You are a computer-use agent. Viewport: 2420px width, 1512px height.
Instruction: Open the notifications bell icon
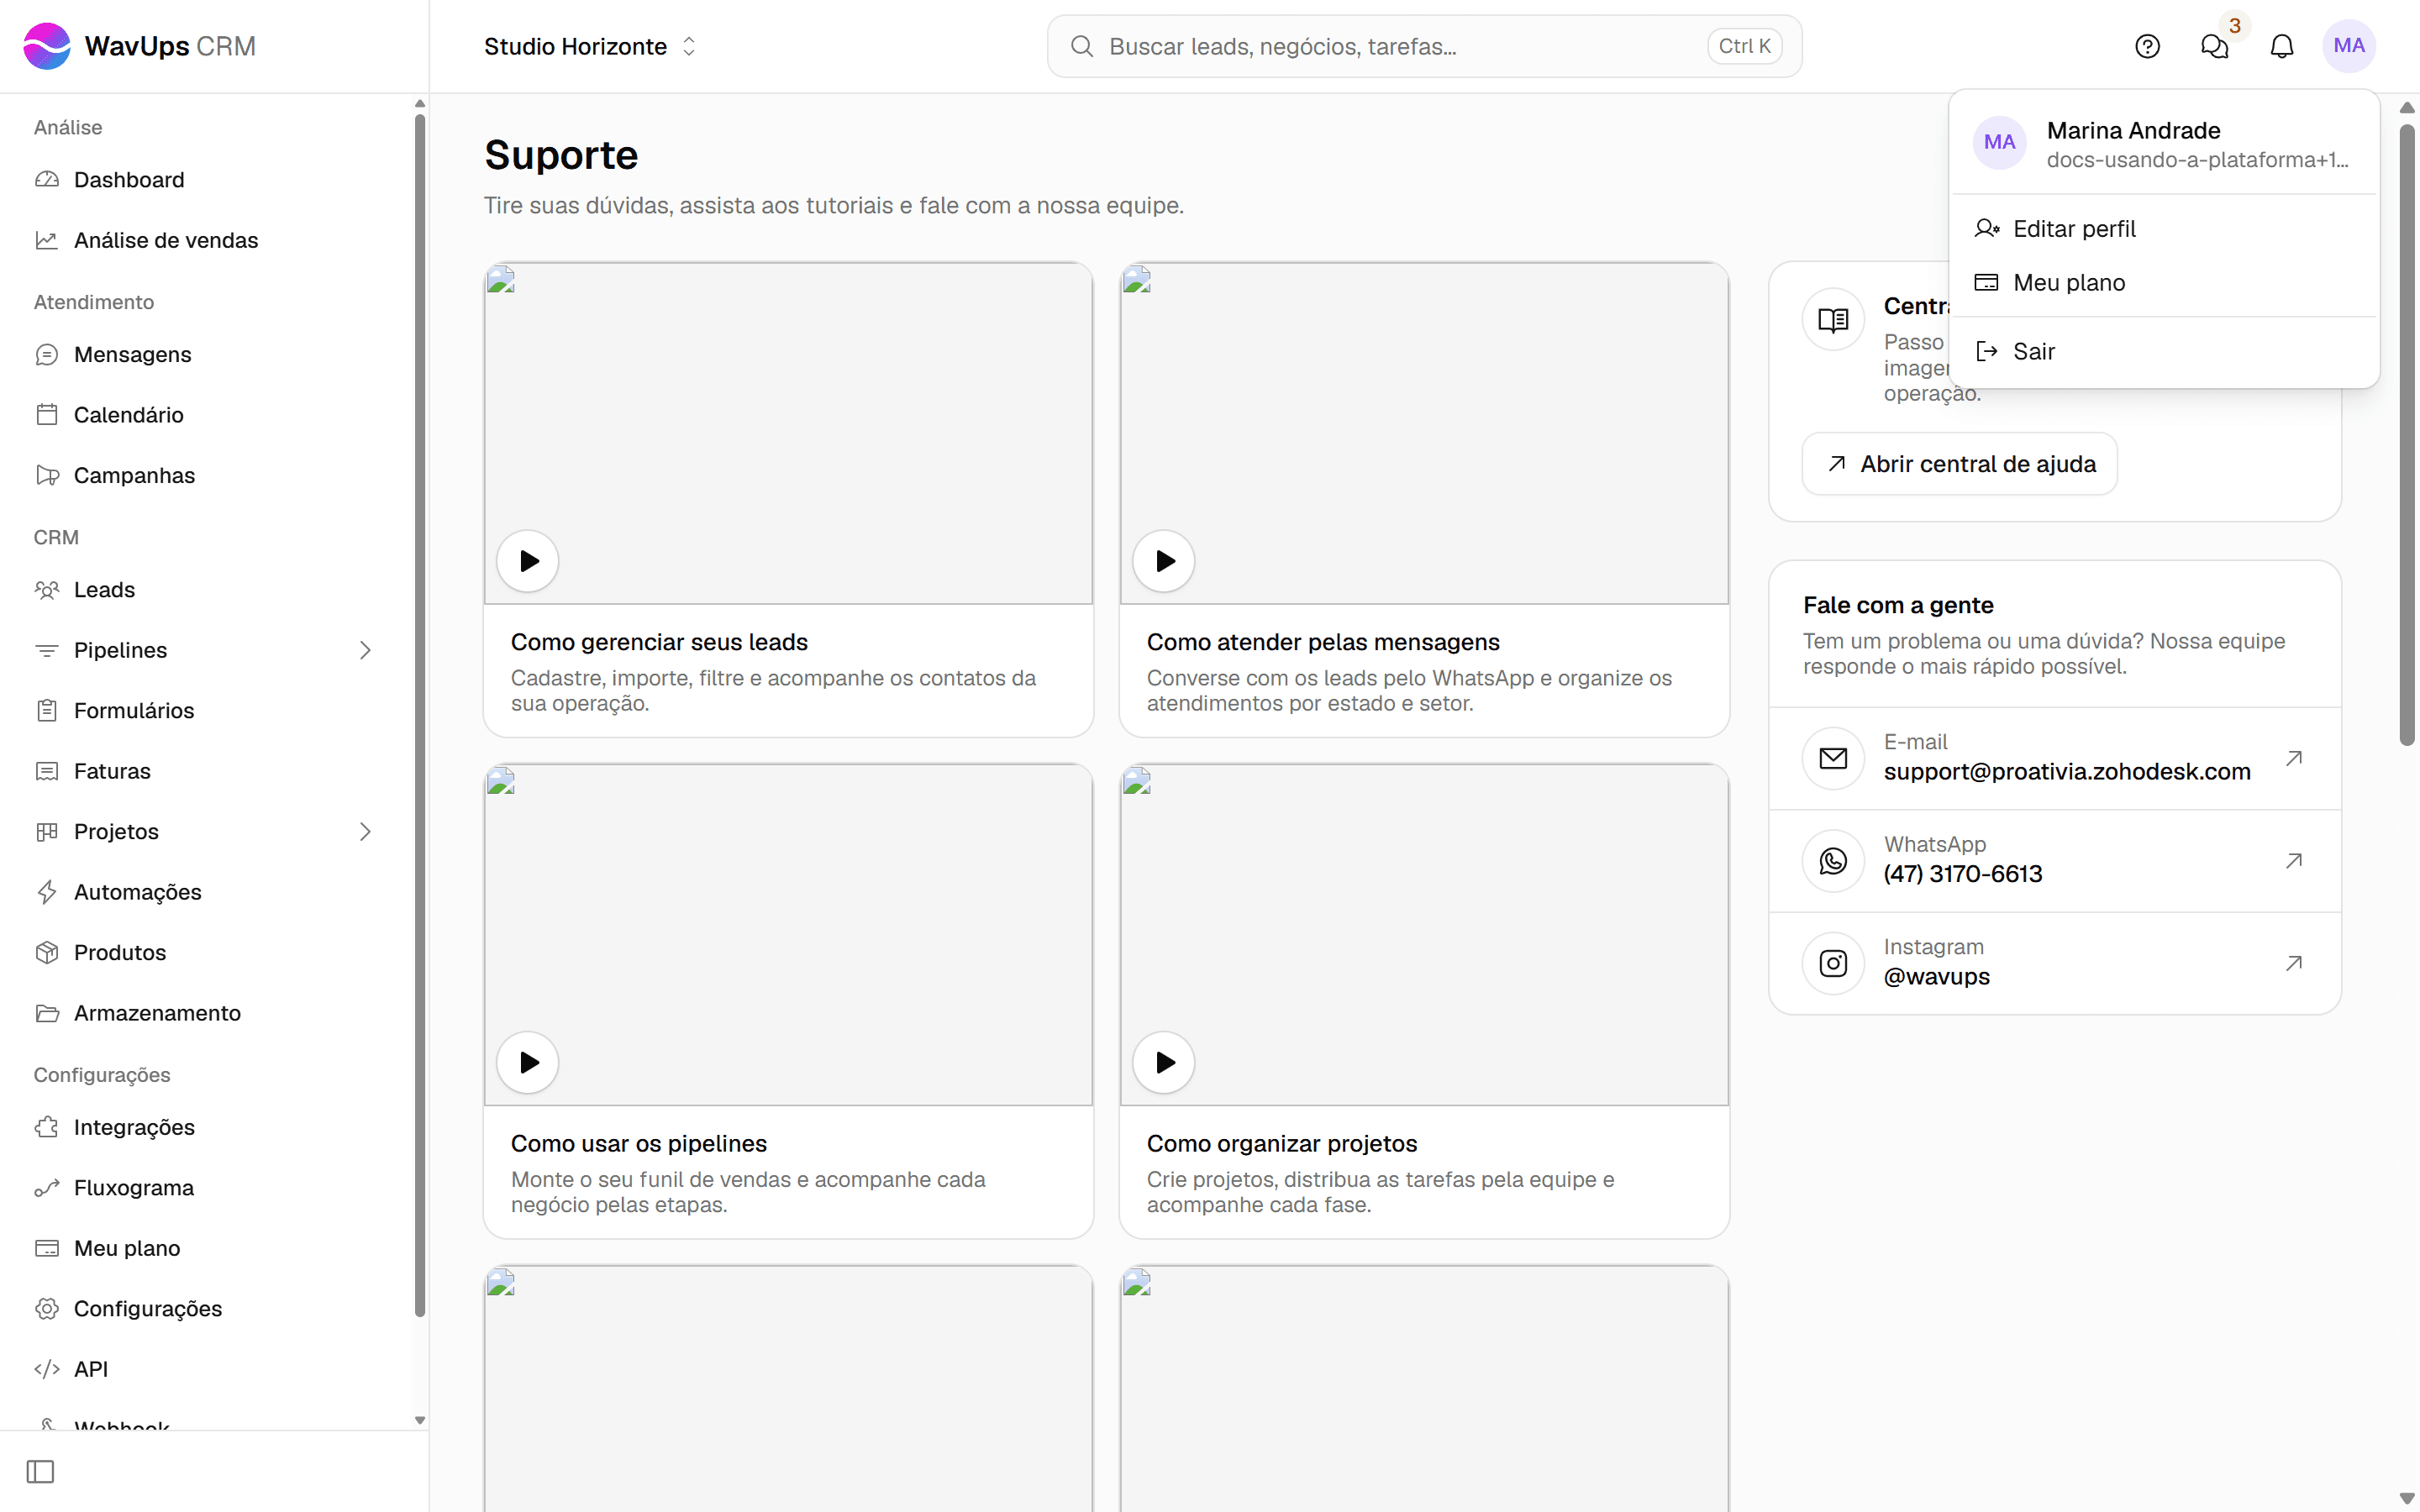(2282, 46)
